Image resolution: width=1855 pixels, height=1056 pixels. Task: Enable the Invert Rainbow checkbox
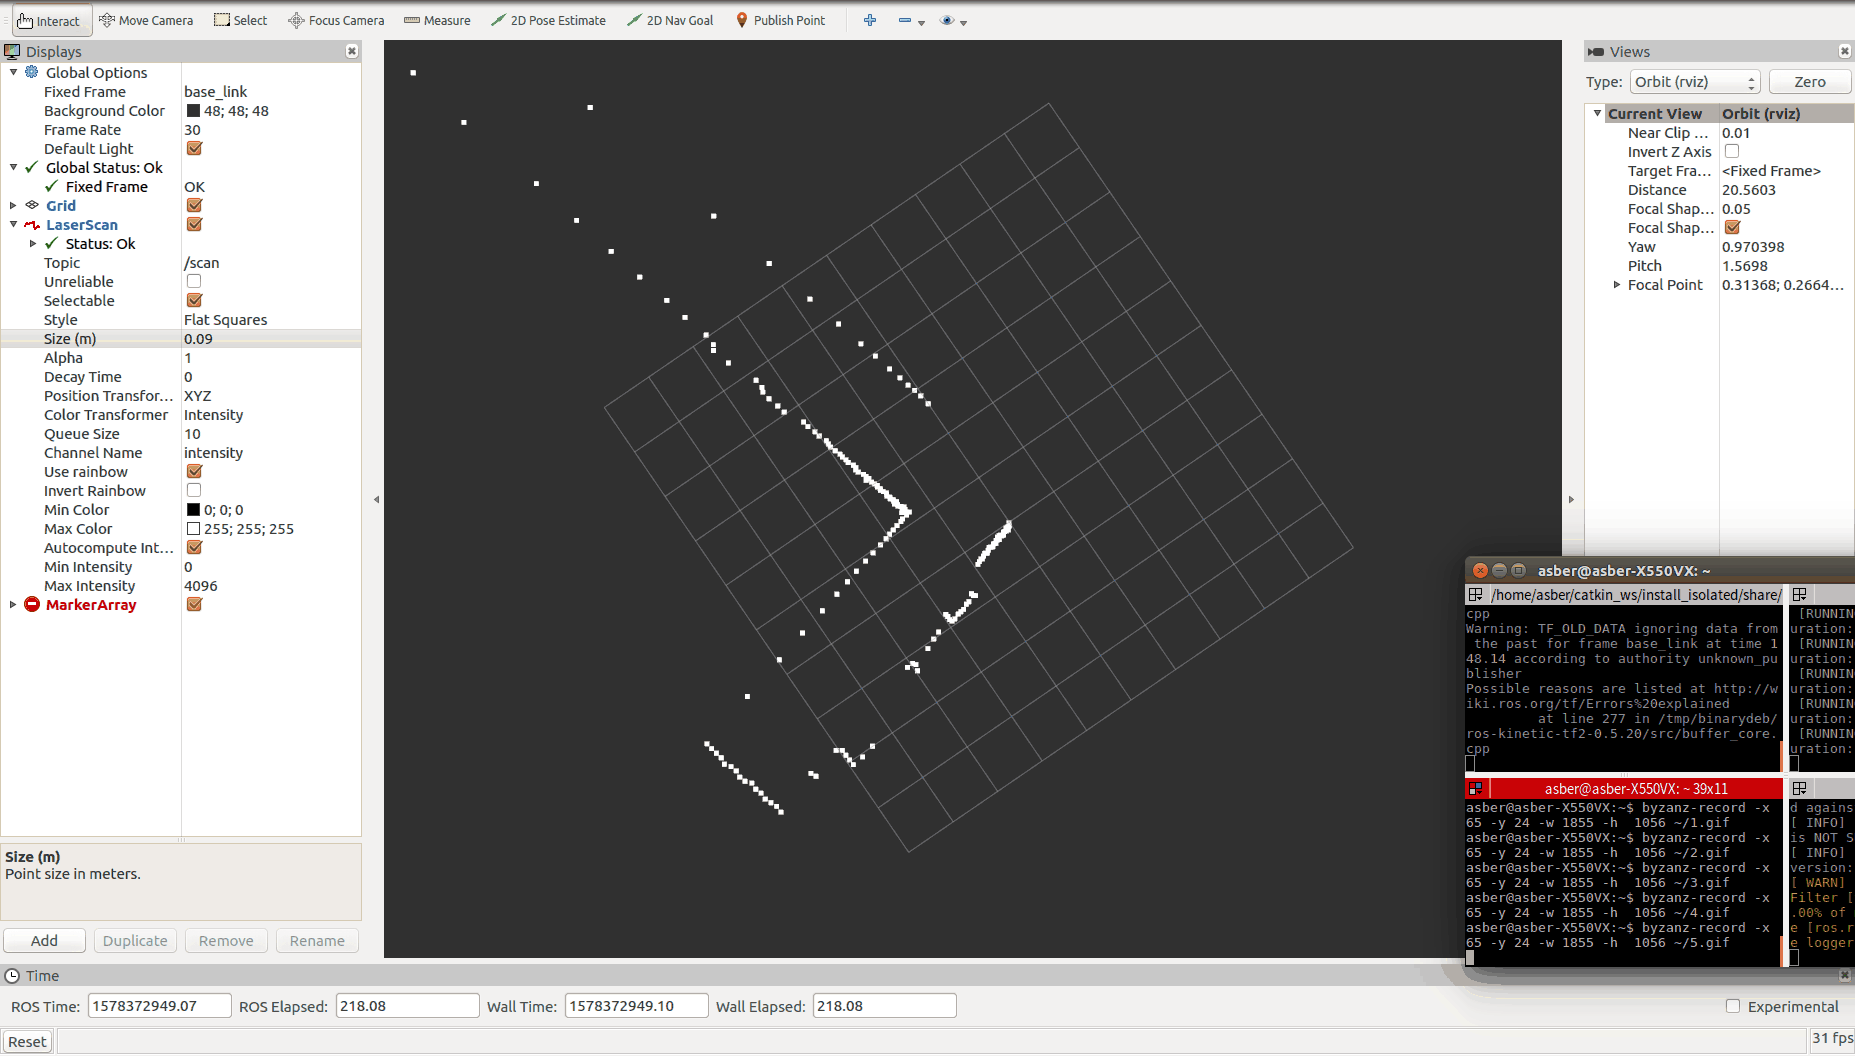[x=194, y=490]
